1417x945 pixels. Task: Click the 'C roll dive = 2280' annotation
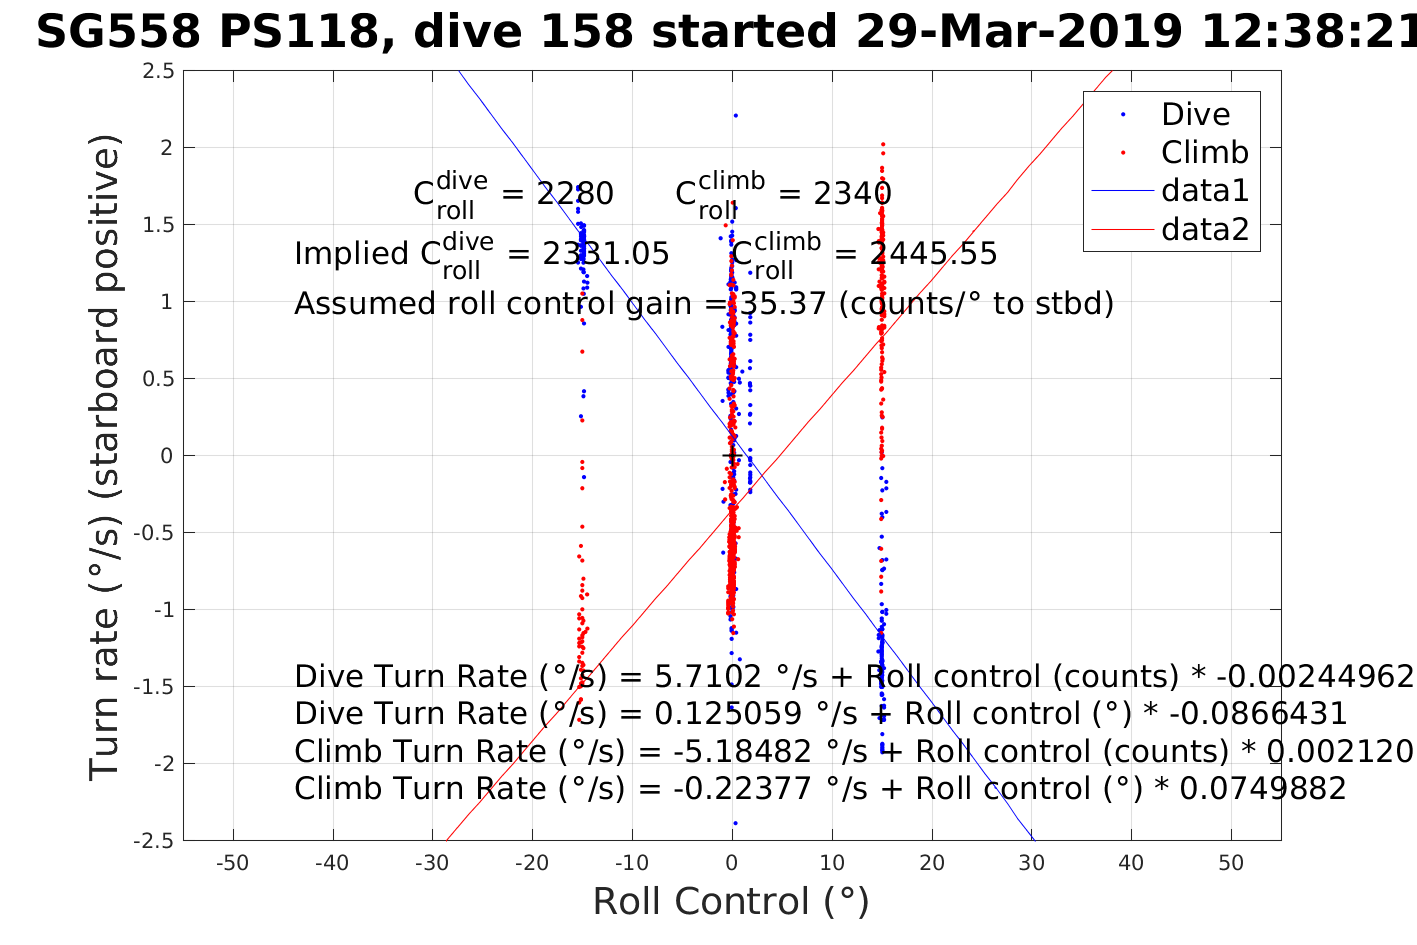click(x=513, y=194)
